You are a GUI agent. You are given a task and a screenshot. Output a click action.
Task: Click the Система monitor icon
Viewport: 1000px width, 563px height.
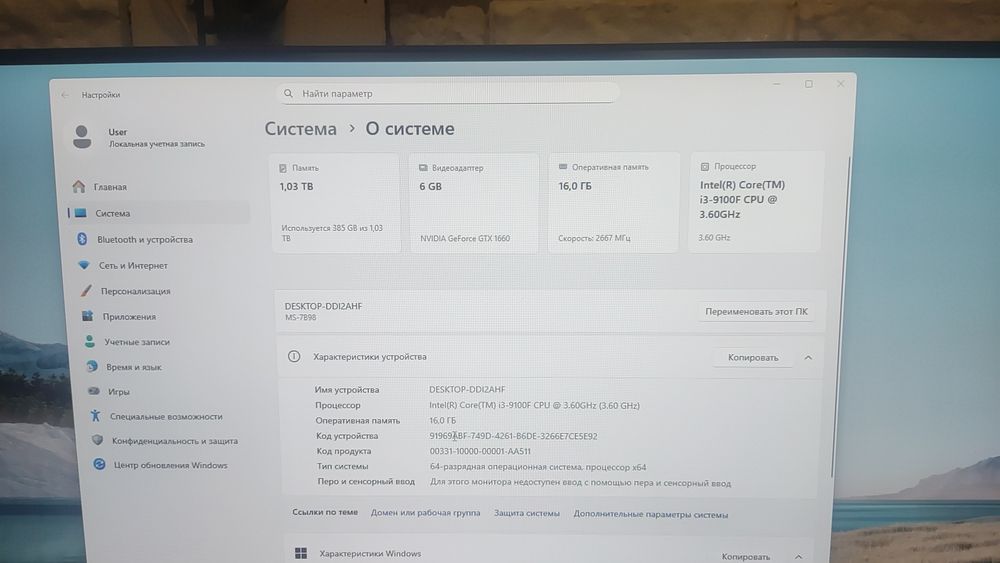tap(81, 213)
